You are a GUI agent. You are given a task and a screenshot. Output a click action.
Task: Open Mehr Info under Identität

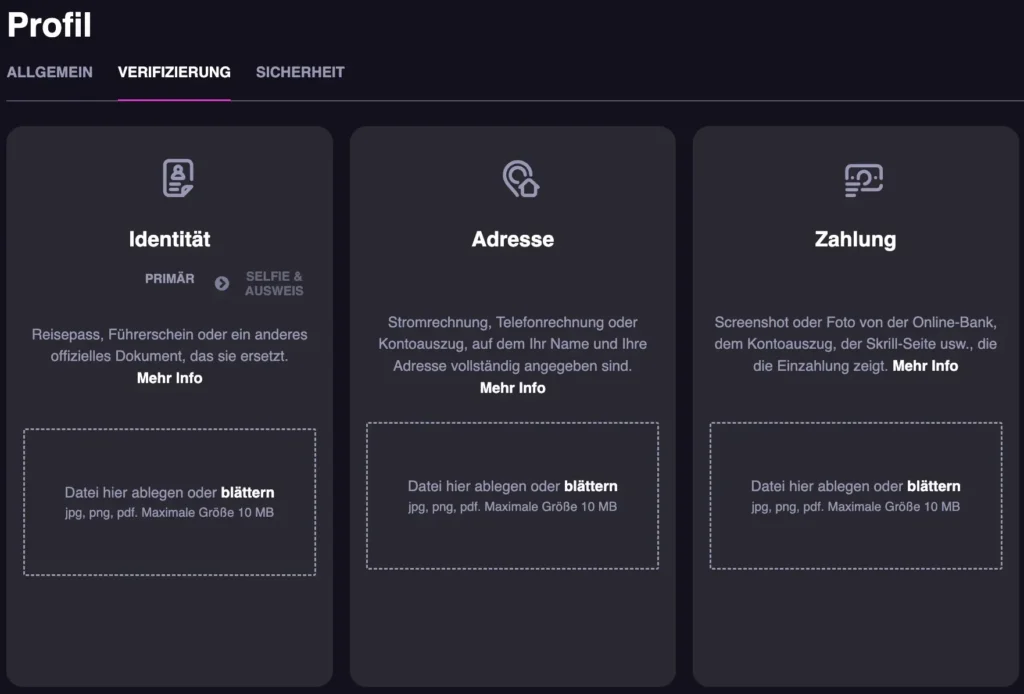pos(170,378)
